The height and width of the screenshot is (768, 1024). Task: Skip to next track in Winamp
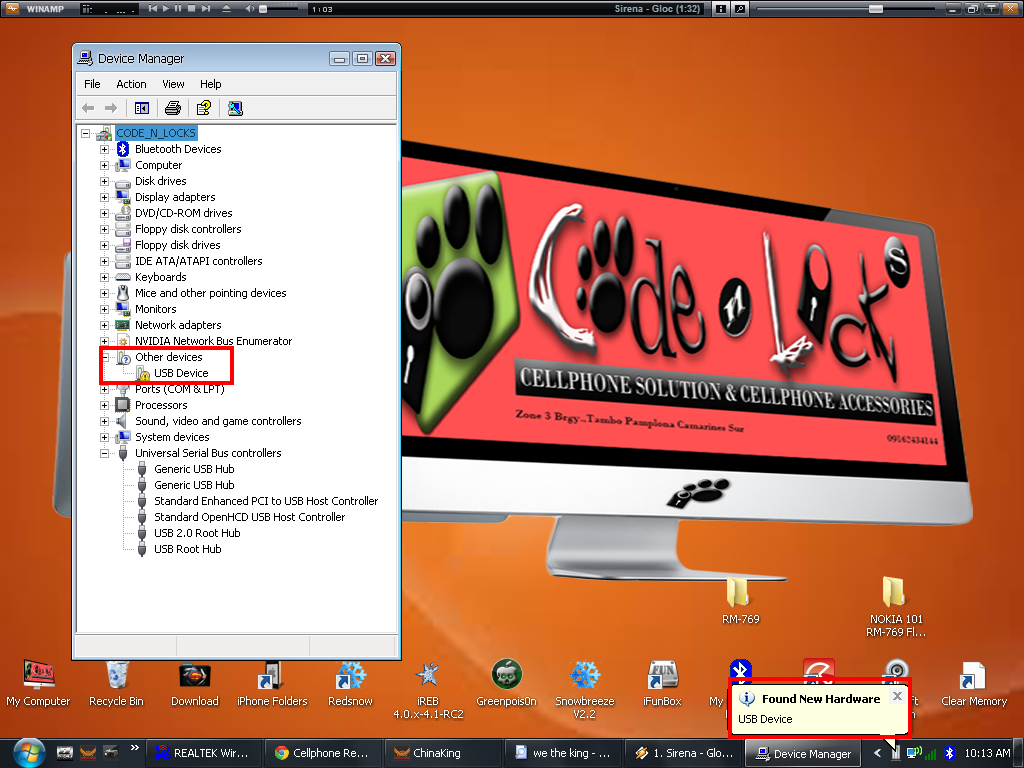tap(206, 8)
